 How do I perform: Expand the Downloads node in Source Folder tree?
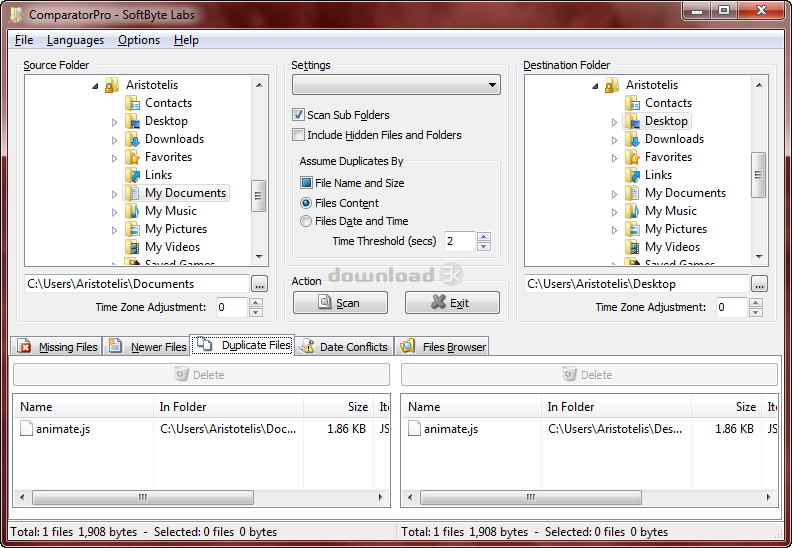(114, 140)
